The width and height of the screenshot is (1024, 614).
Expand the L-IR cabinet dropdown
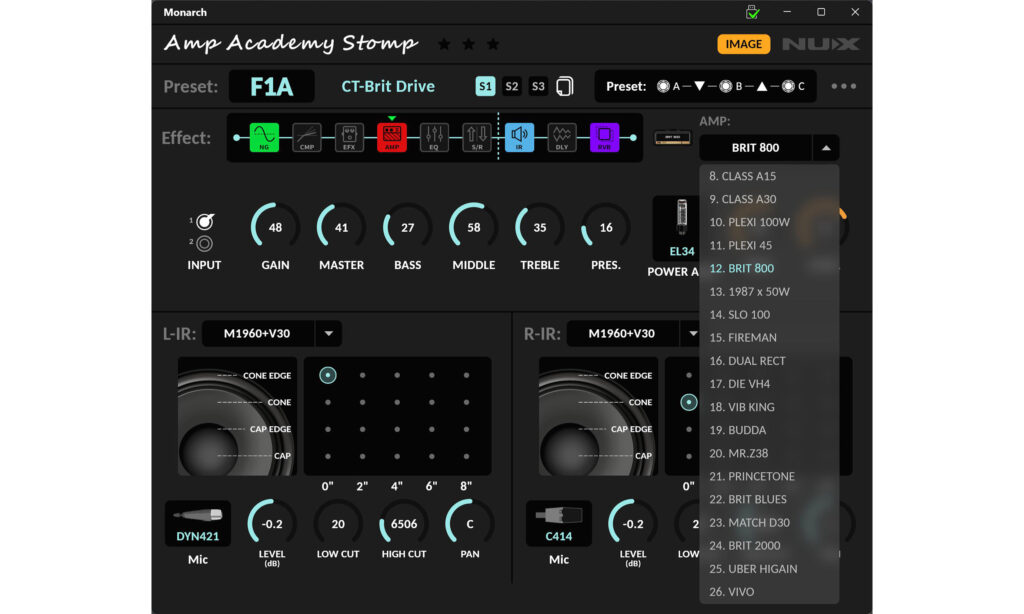coord(329,333)
